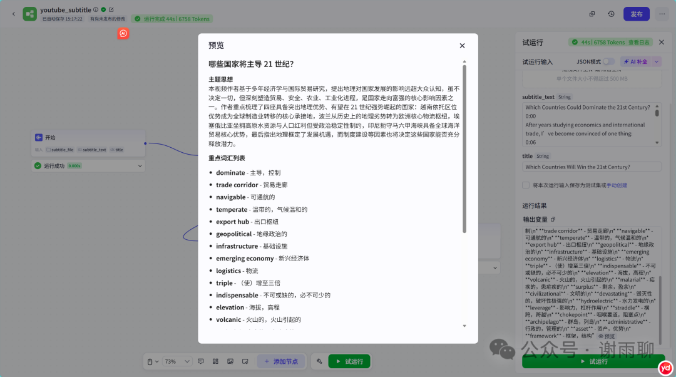This screenshot has height=378, width=677.
Task: Click the preview scrollbar down arrow
Action: pos(464,326)
